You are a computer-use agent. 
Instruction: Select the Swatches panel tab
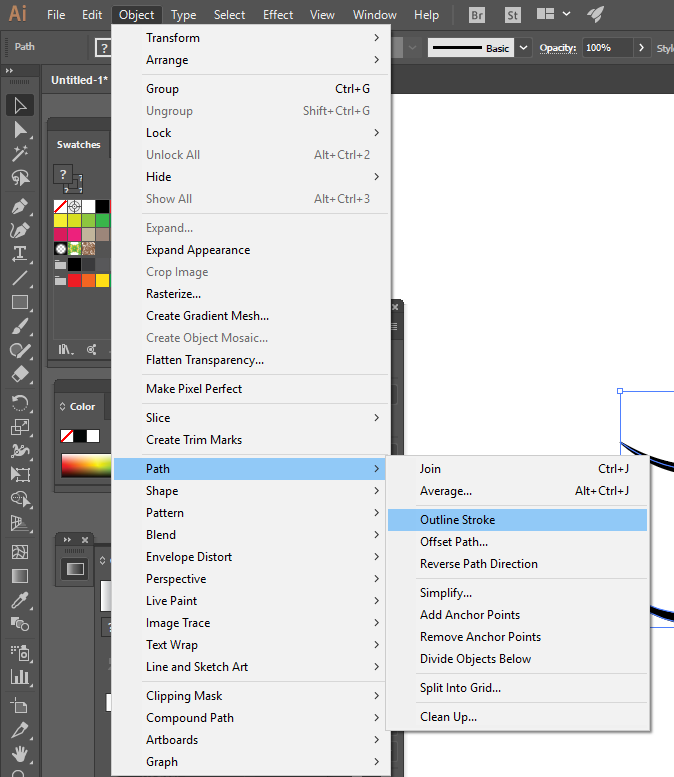click(x=78, y=145)
